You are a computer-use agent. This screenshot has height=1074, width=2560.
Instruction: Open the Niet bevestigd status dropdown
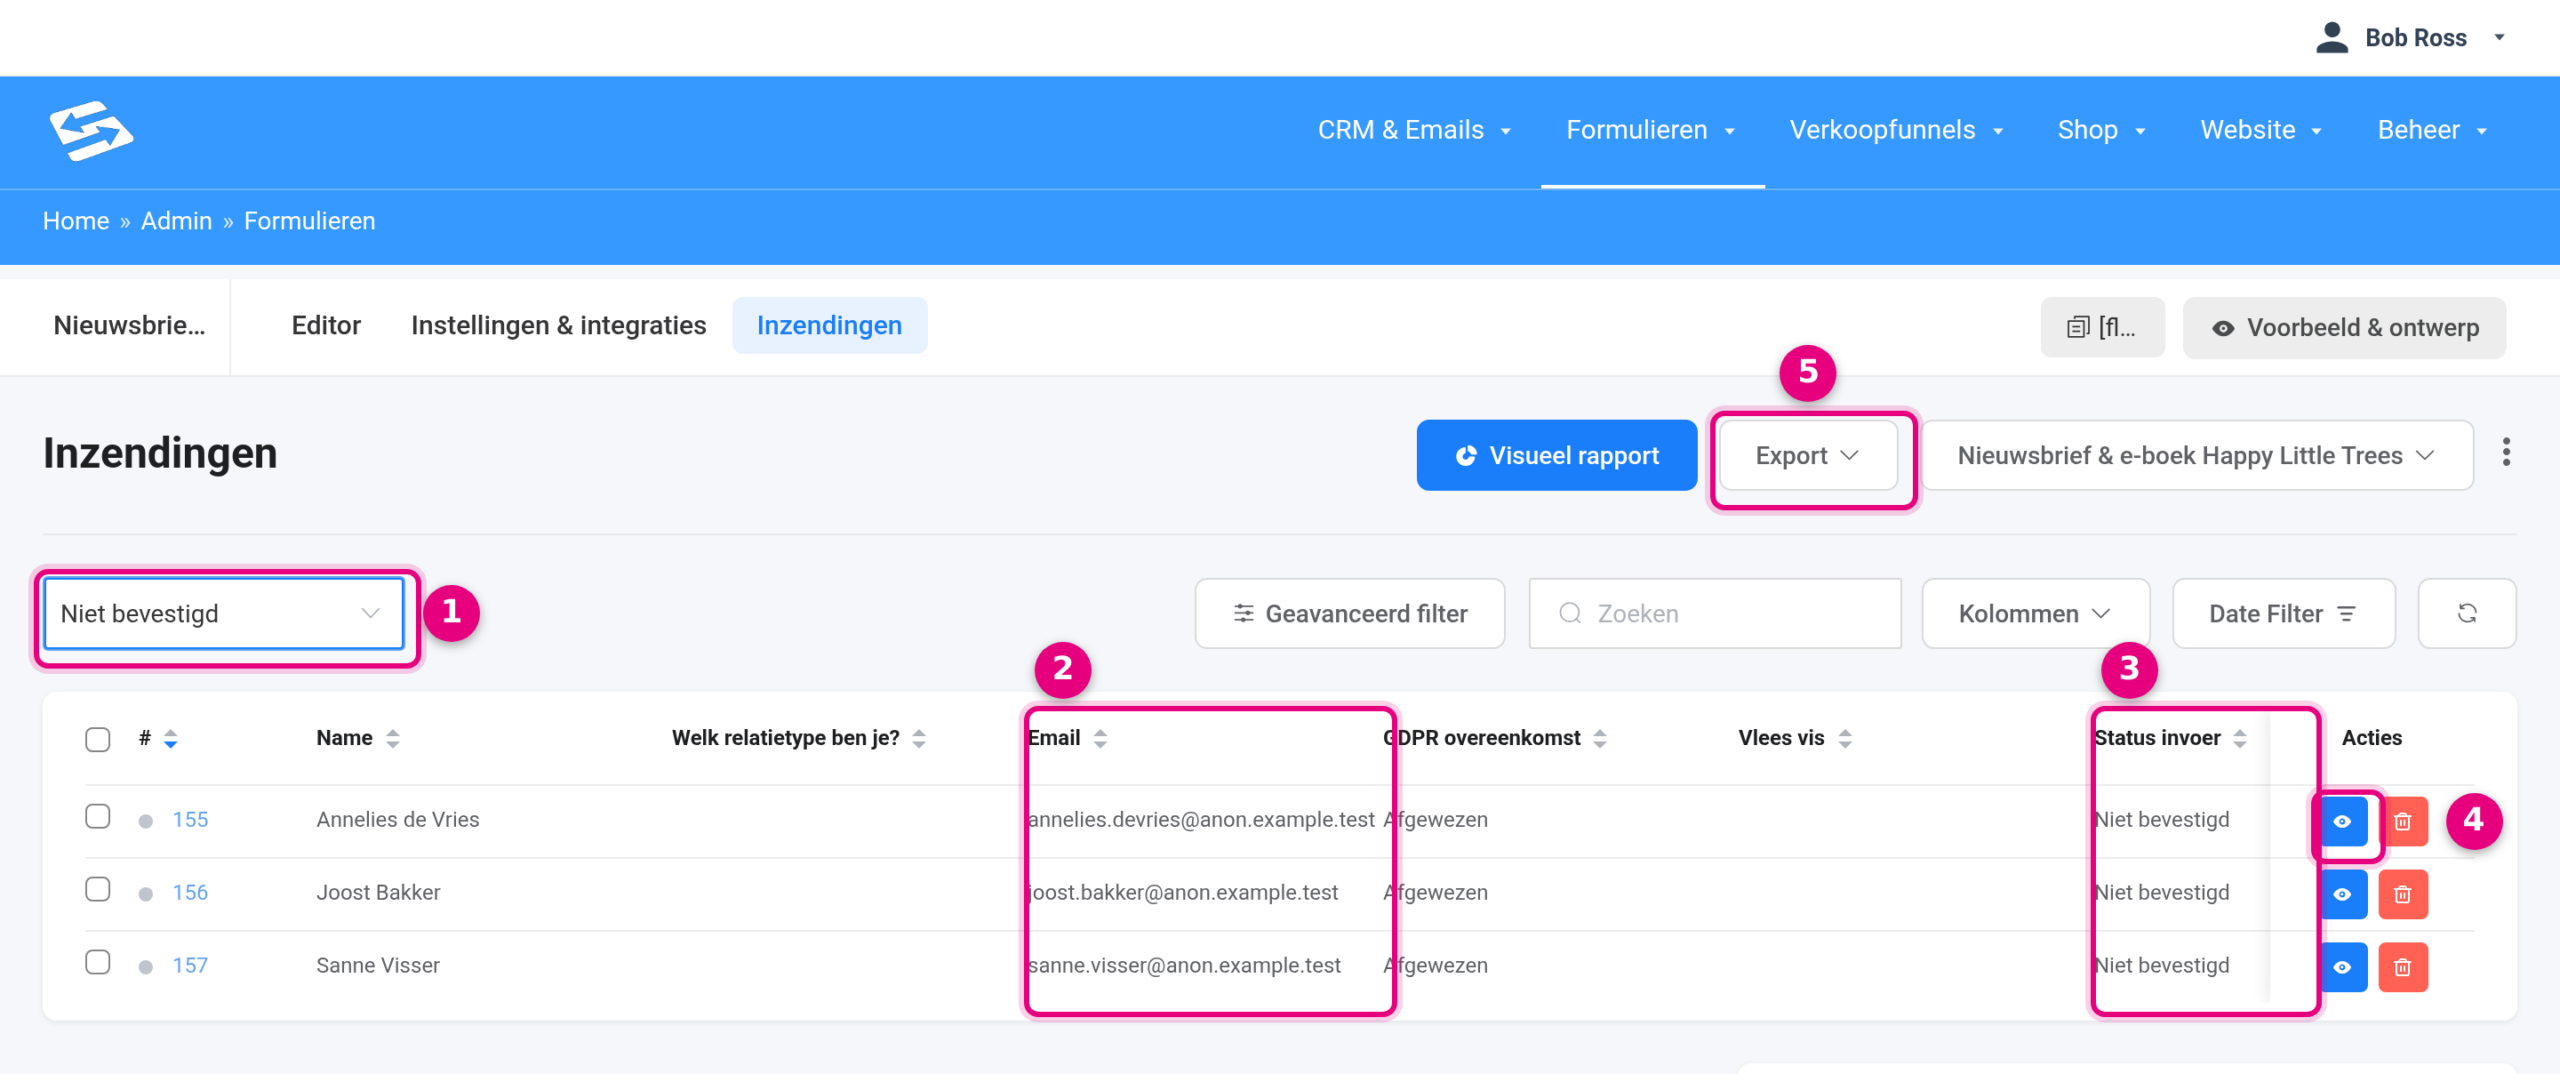coord(223,613)
